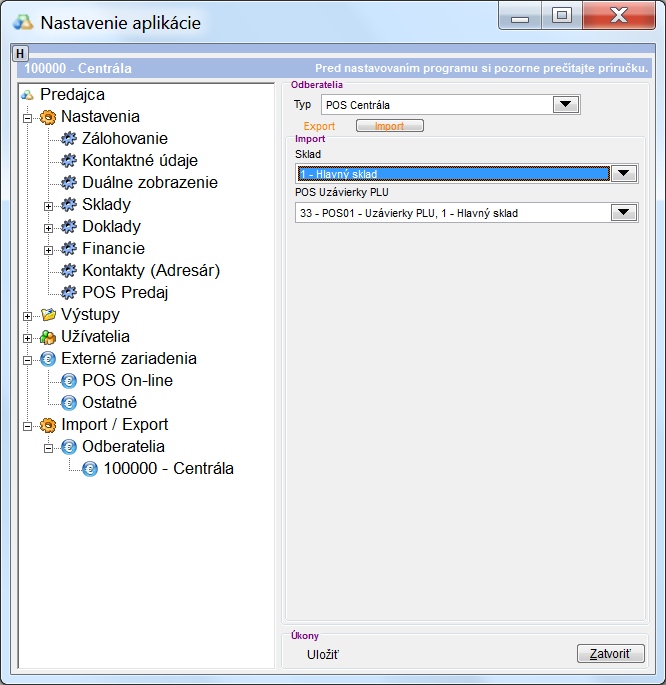666x685 pixels.
Task: Click the H button in top-left corner
Action: click(x=21, y=53)
